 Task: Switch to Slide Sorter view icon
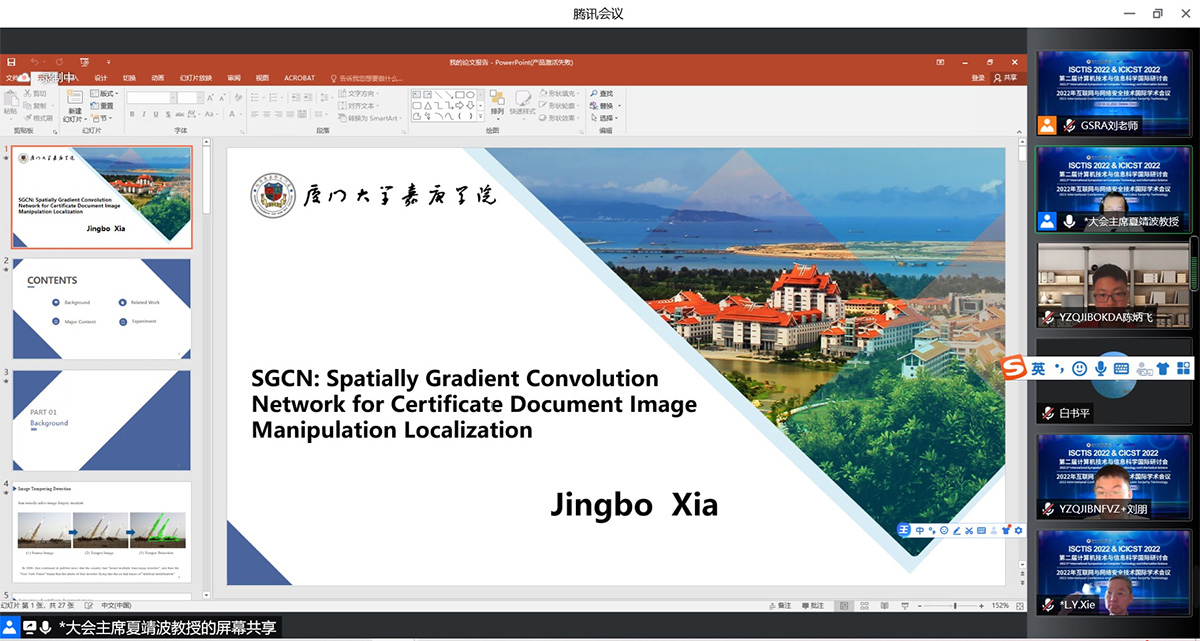click(865, 605)
